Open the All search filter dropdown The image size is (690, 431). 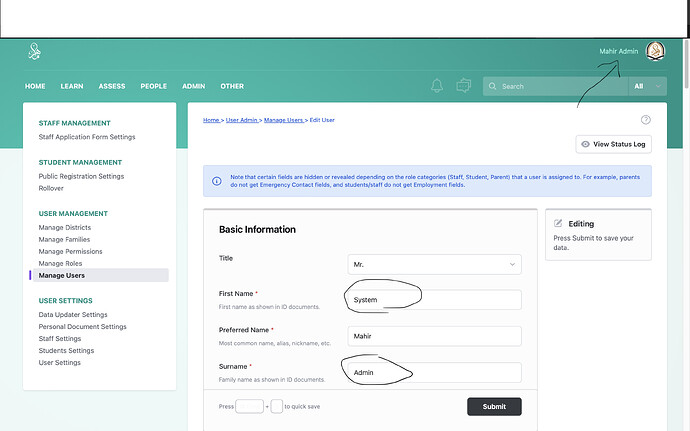coord(644,87)
